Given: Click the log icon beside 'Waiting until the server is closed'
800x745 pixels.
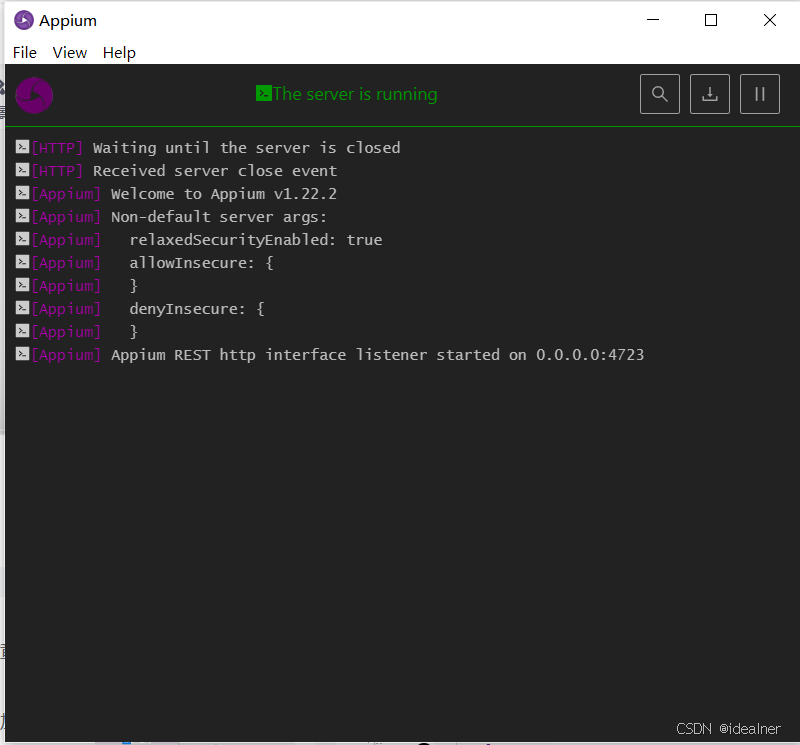Looking at the screenshot, I should [x=22, y=147].
